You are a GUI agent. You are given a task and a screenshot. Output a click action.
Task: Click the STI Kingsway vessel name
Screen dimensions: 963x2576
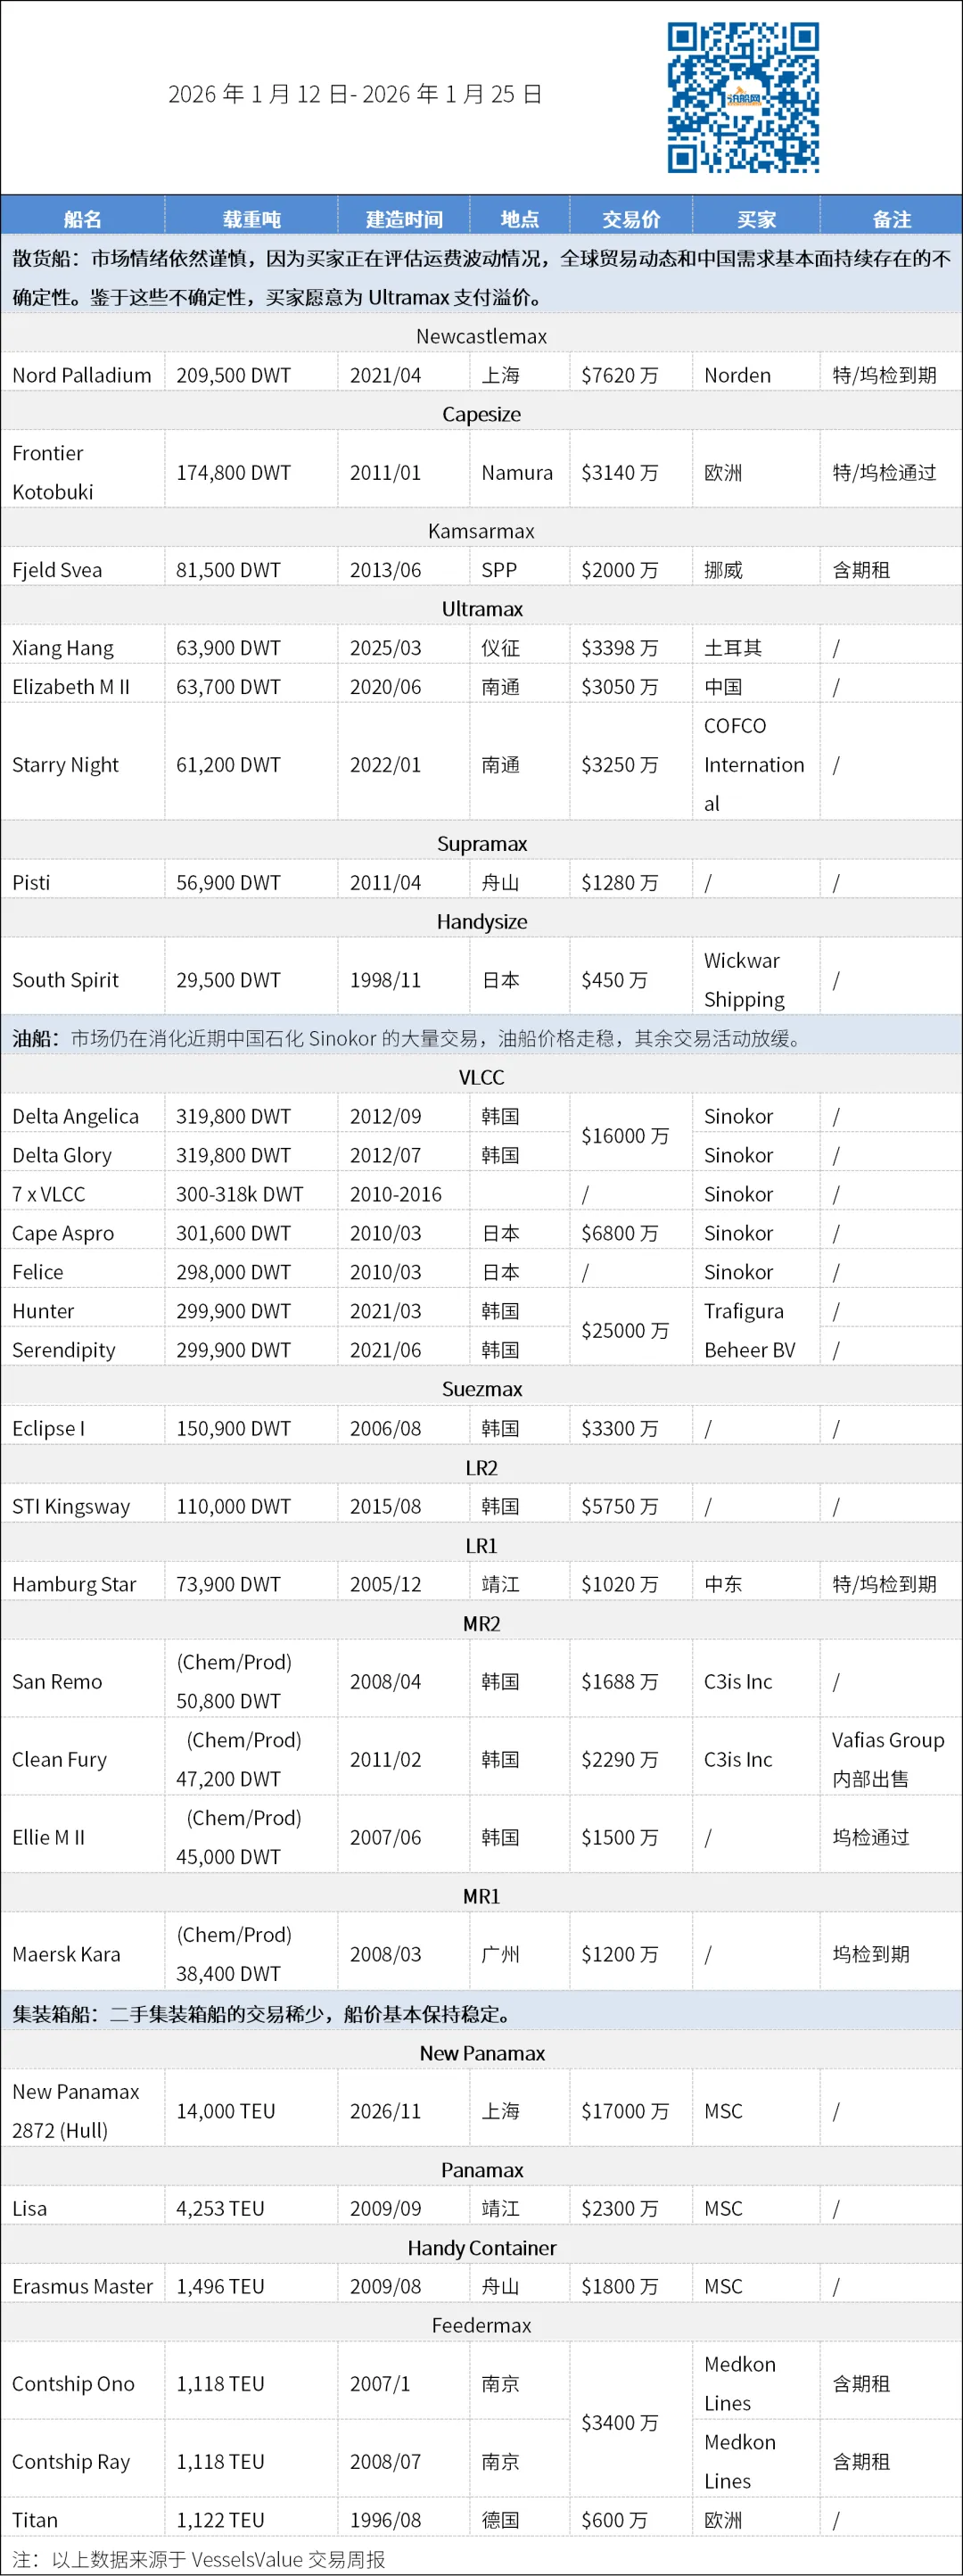(x=71, y=1506)
